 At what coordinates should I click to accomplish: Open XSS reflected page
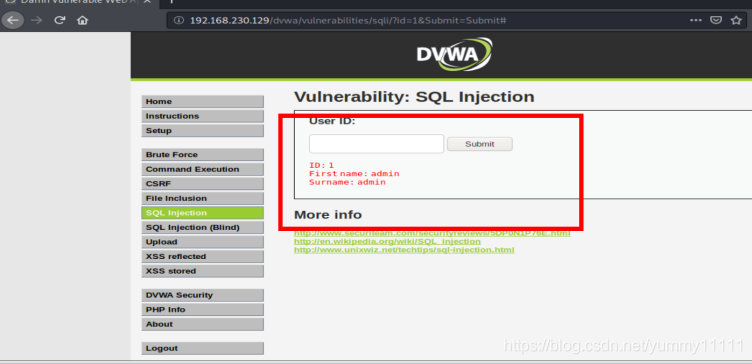202,257
